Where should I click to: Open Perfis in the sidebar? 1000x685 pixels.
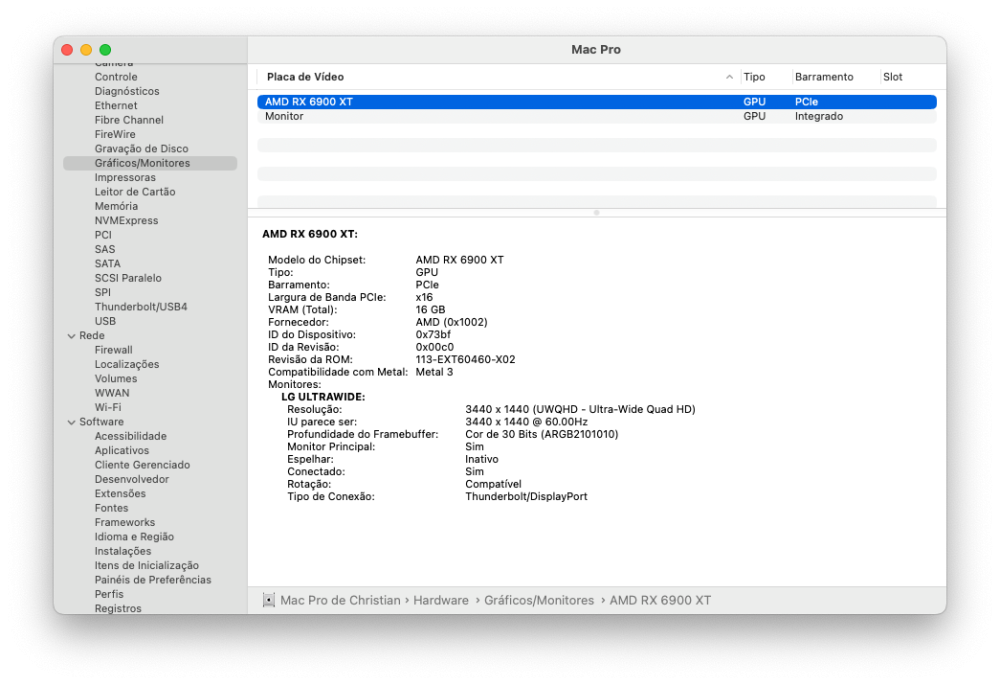coord(109,594)
